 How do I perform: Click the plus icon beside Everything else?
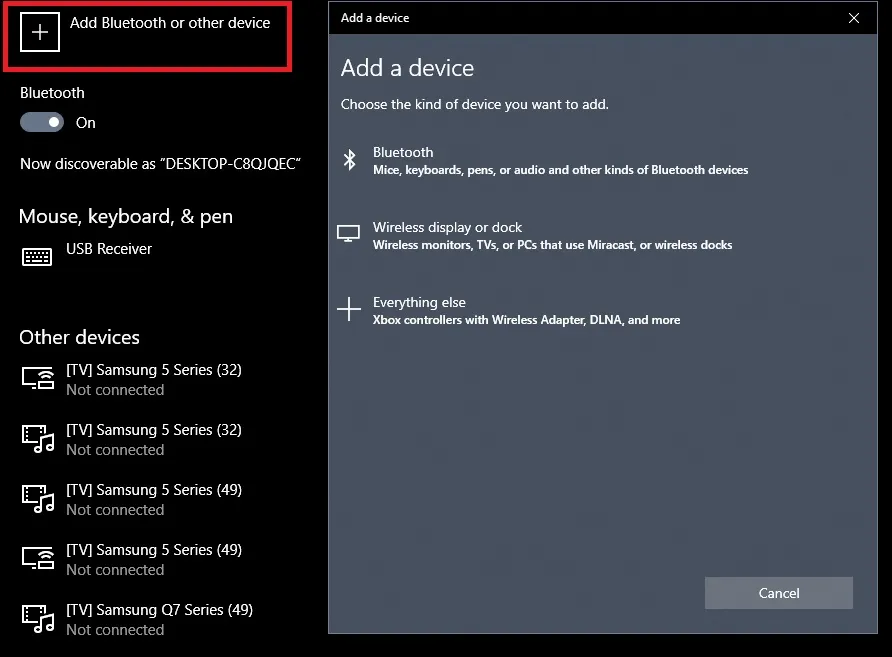point(348,310)
